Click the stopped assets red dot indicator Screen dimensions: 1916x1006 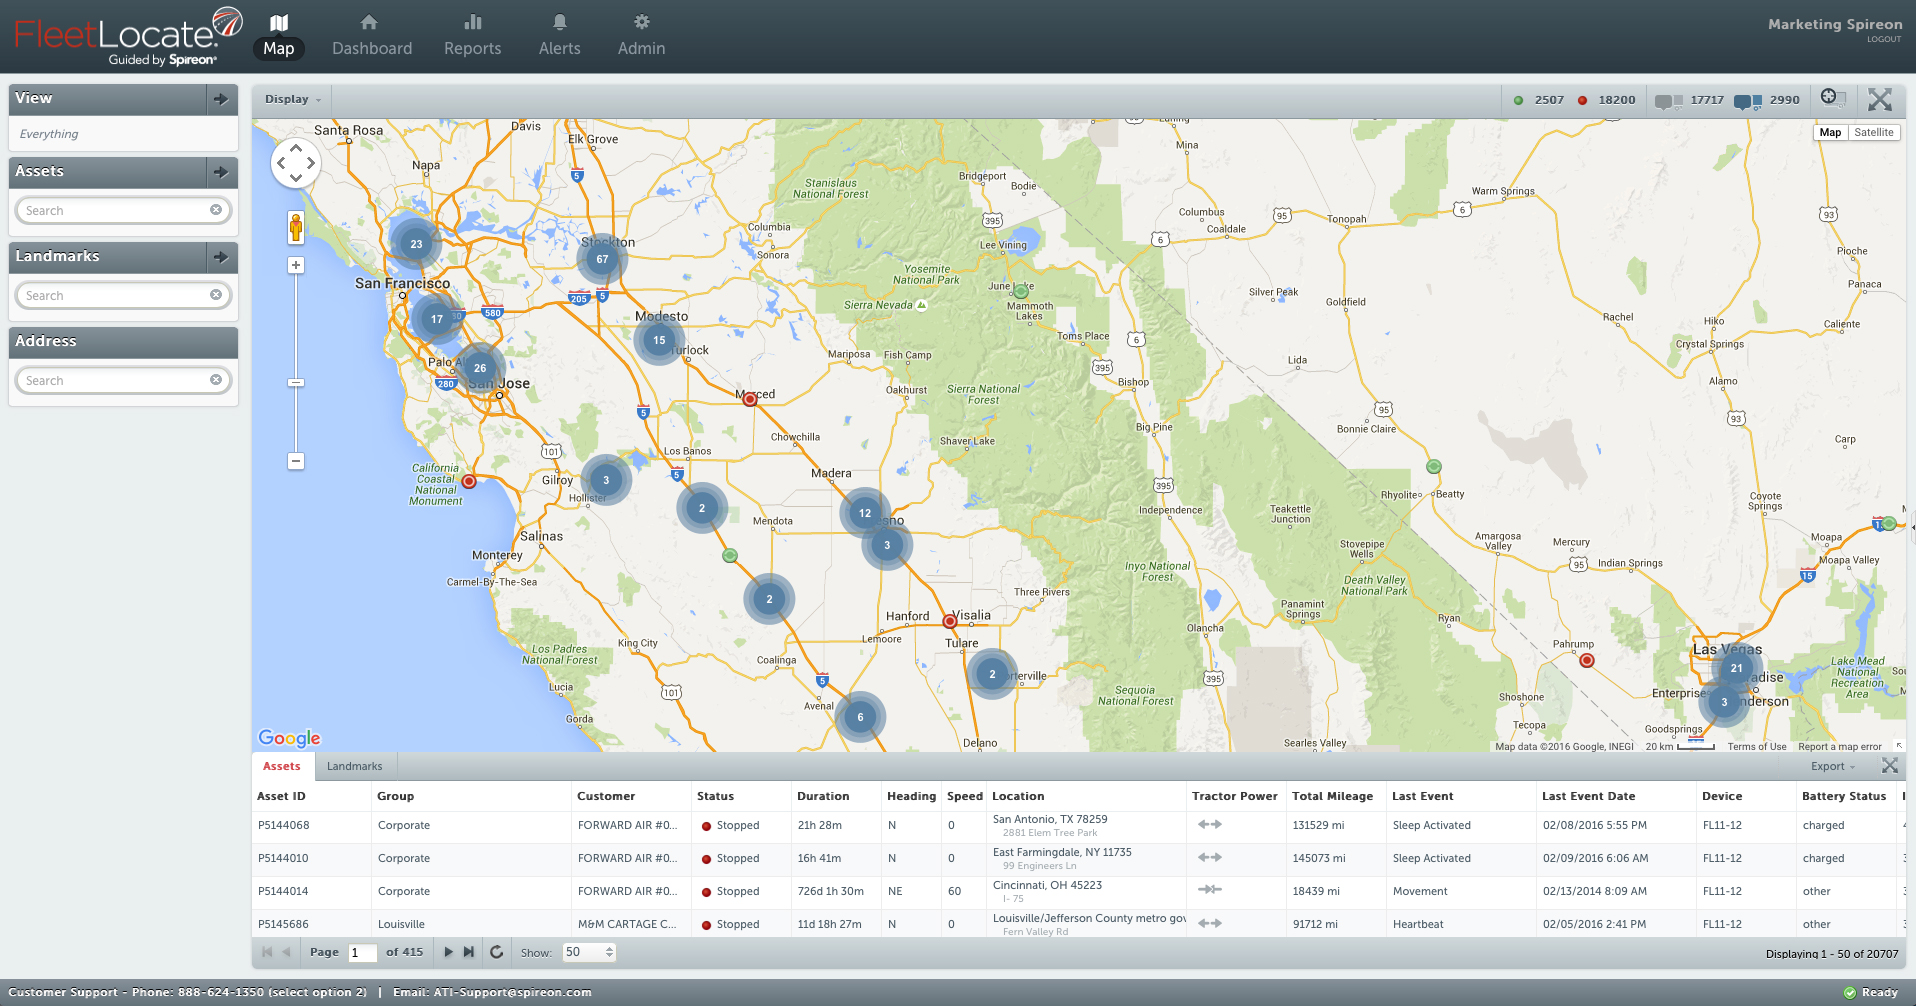(1582, 100)
